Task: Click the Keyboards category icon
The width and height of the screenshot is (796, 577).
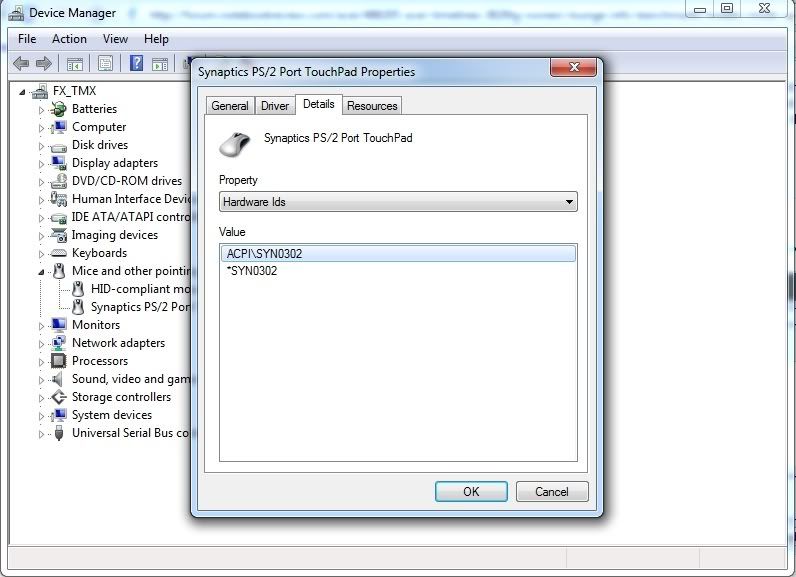Action: coord(58,253)
